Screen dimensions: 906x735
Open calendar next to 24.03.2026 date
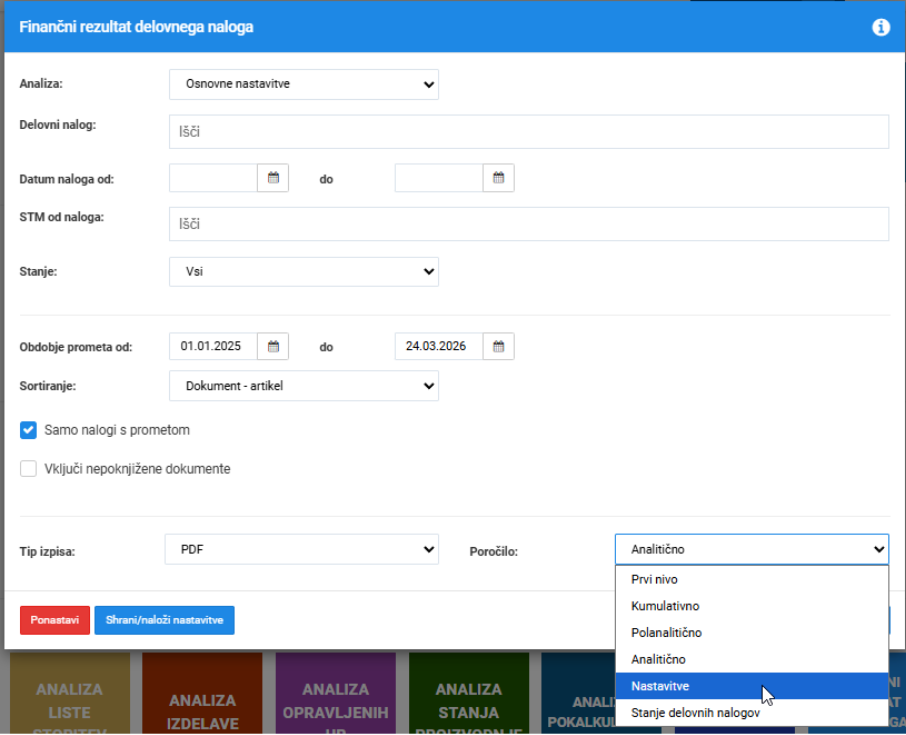(x=499, y=346)
